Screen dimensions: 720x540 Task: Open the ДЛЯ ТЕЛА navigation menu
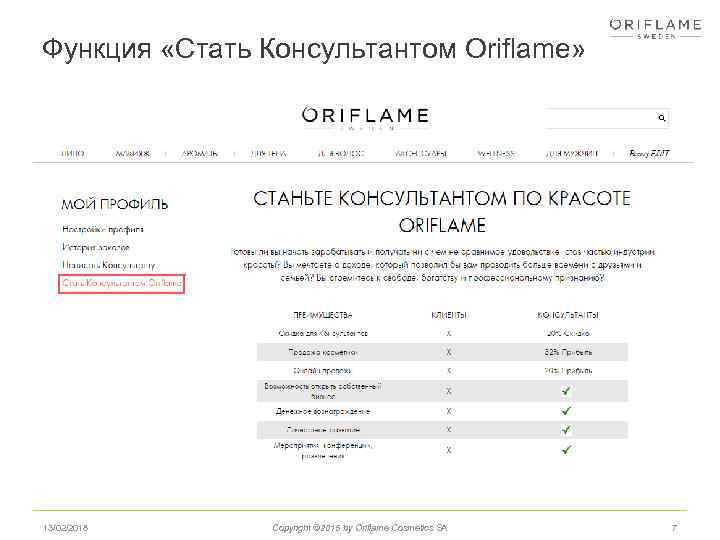[x=268, y=153]
